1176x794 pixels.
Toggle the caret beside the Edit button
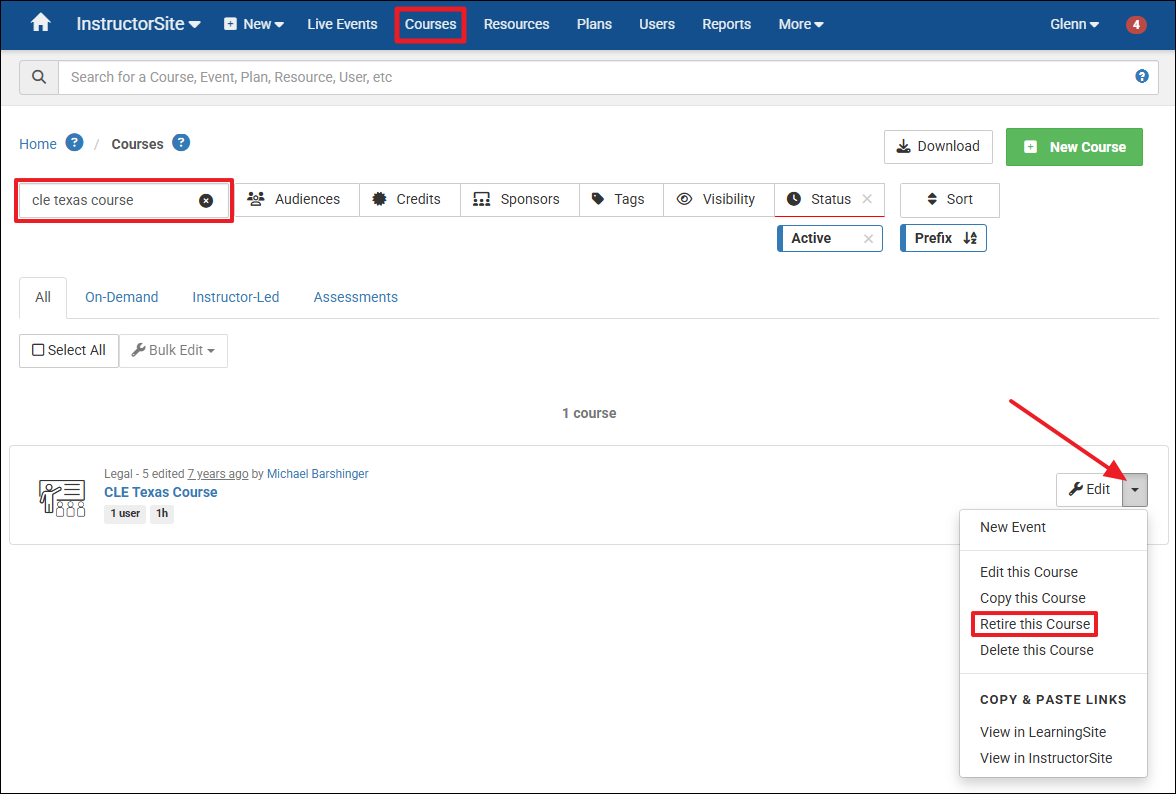pyautogui.click(x=1135, y=490)
